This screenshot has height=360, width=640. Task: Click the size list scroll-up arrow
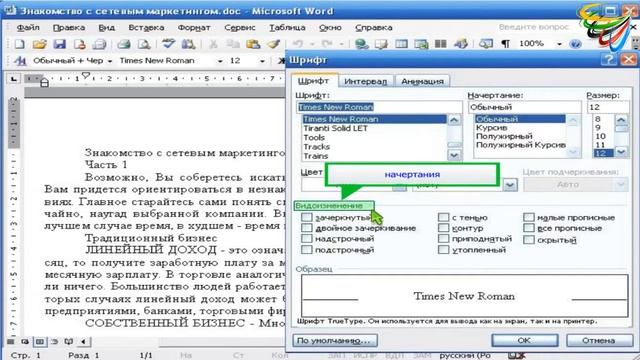click(621, 120)
